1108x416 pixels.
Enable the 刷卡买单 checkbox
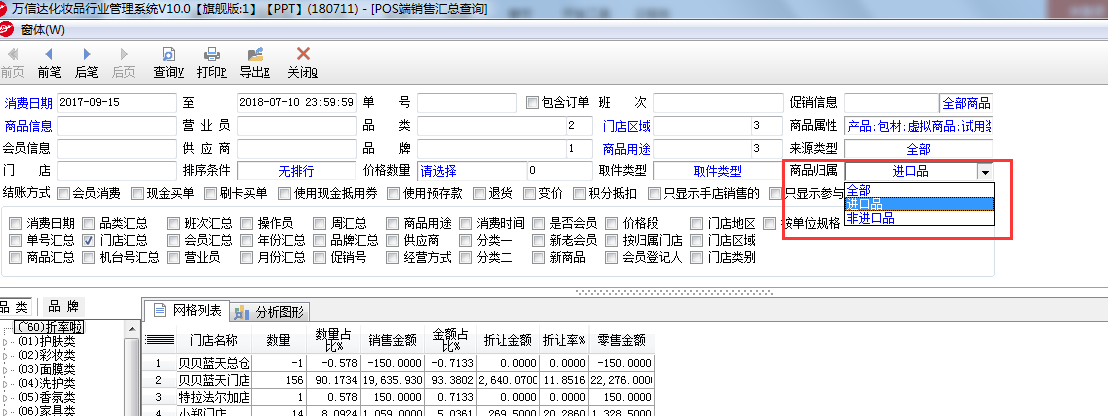[210, 194]
